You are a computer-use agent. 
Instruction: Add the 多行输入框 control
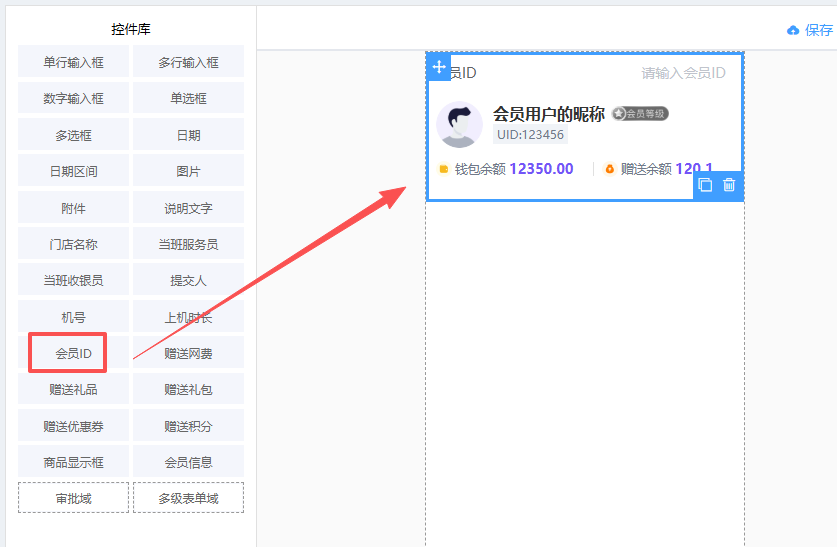pyautogui.click(x=188, y=62)
